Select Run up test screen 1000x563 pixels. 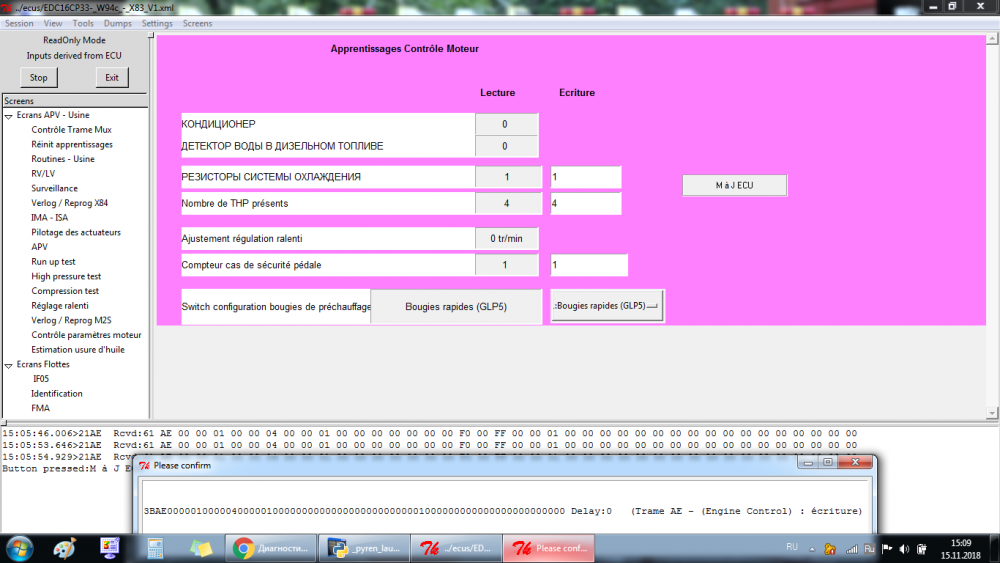click(x=54, y=261)
